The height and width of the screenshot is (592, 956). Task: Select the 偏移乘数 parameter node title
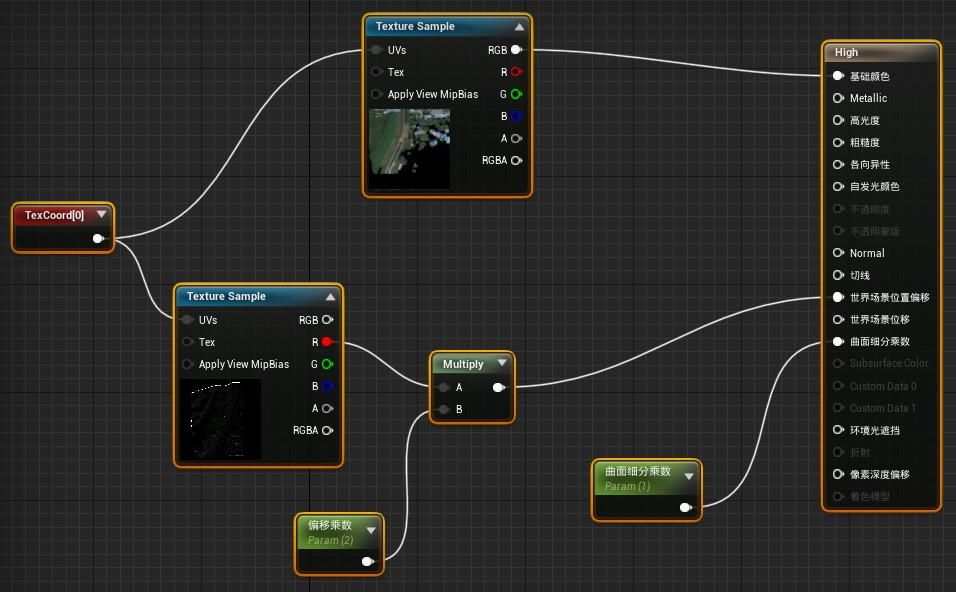330,525
